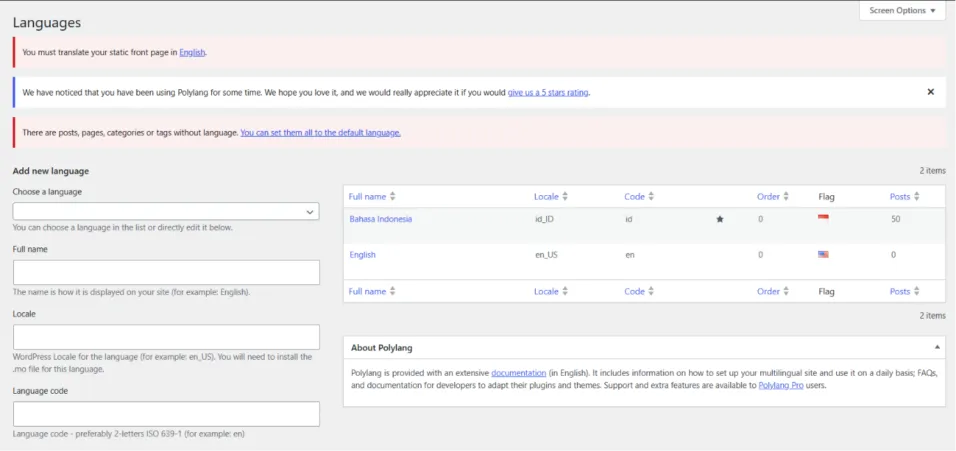Focus the Locale input field

(x=166, y=337)
